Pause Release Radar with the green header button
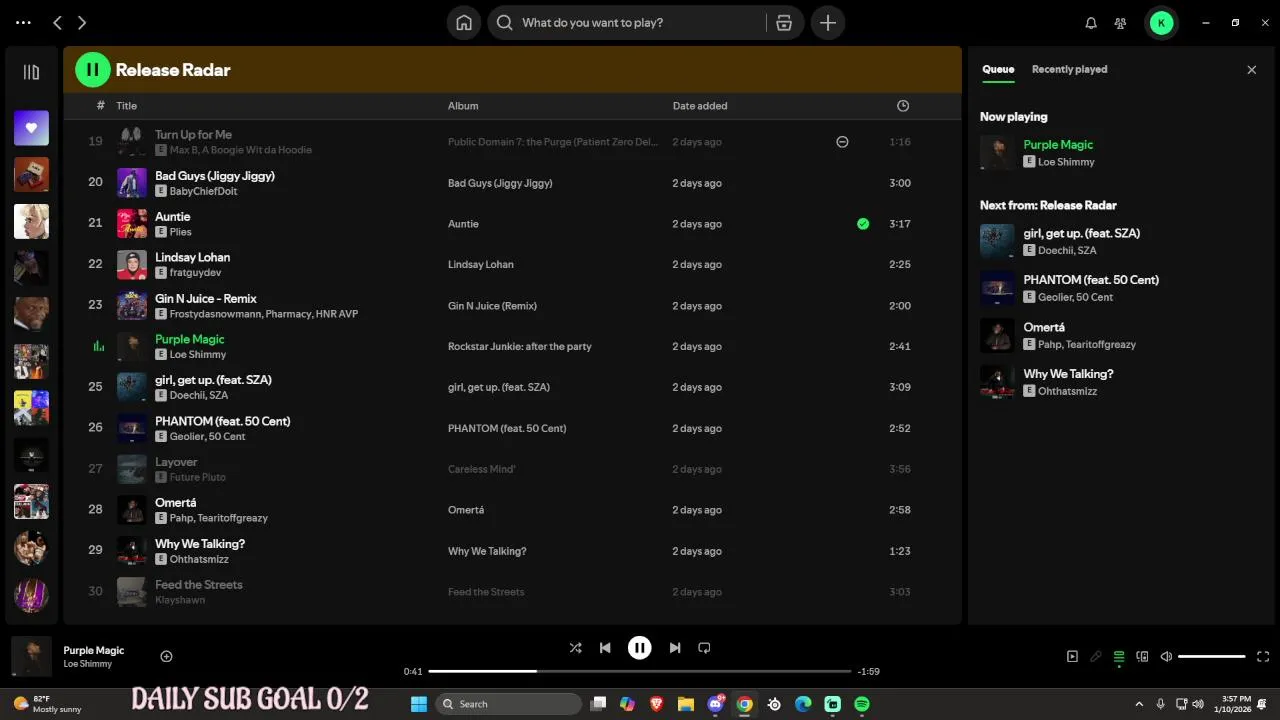This screenshot has width=1280, height=720. (x=93, y=69)
